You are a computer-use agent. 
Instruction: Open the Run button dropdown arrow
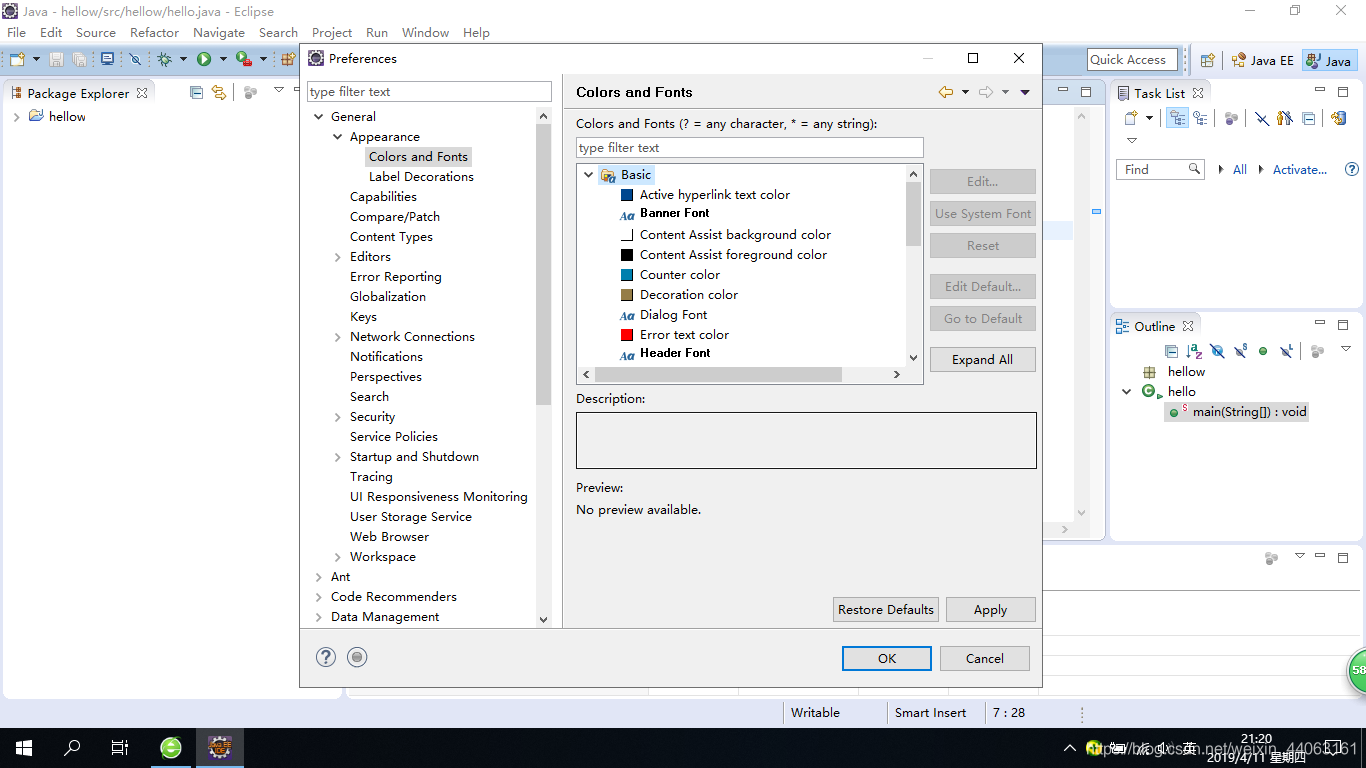pyautogui.click(x=222, y=60)
